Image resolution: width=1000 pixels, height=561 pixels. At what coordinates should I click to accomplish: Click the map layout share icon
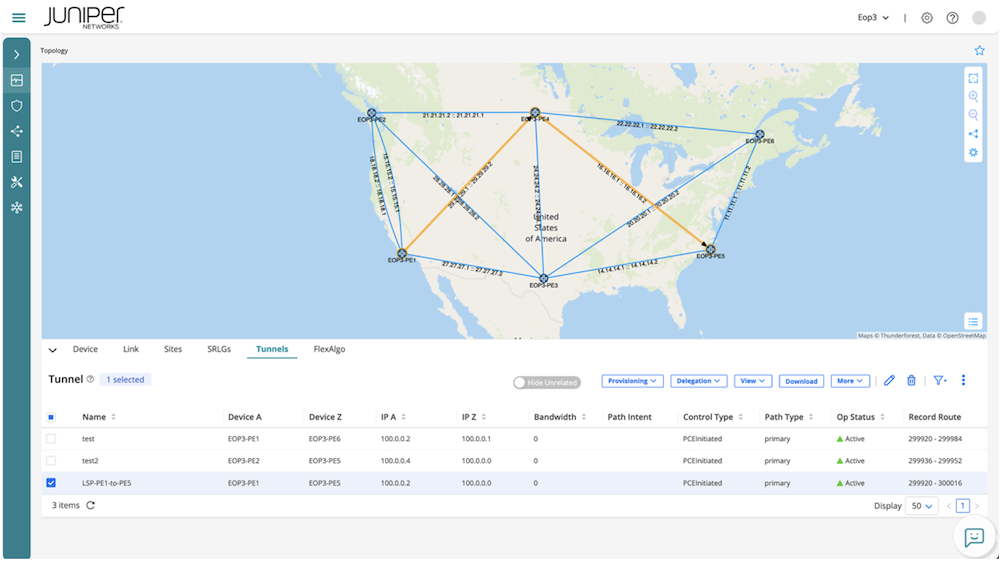tap(973, 134)
